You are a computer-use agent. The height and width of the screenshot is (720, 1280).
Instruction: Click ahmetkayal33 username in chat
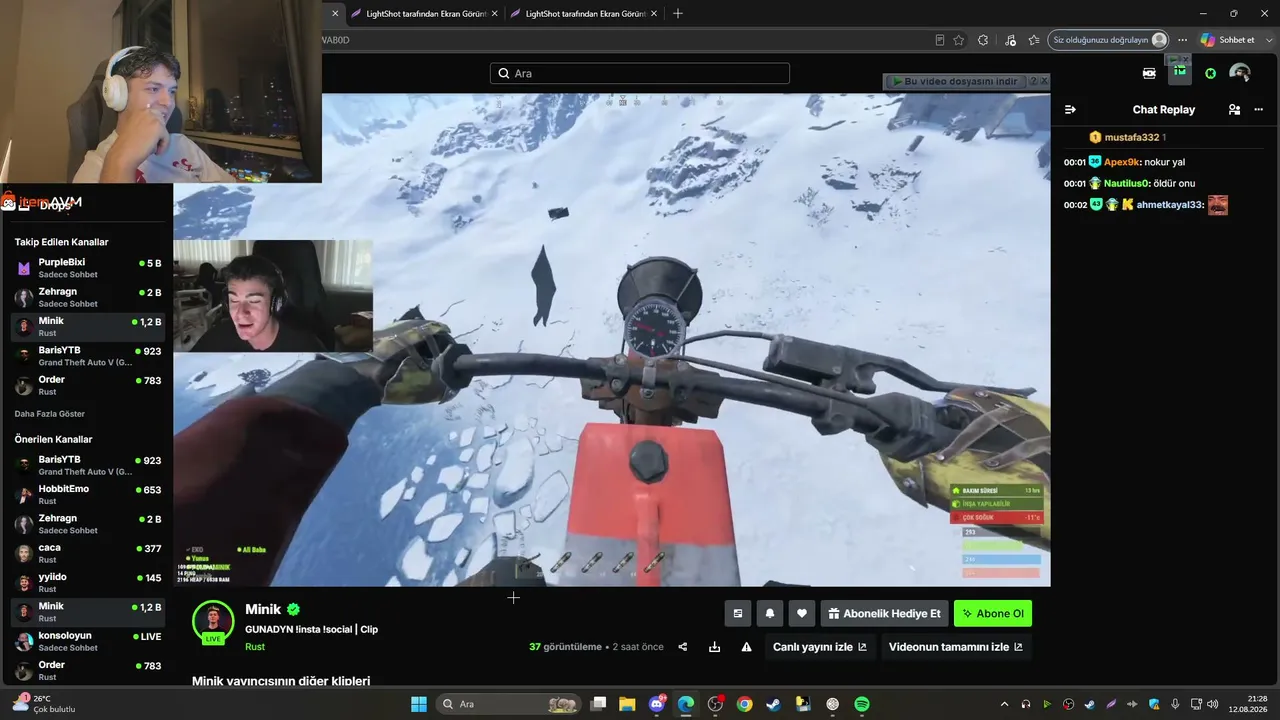coord(1169,205)
